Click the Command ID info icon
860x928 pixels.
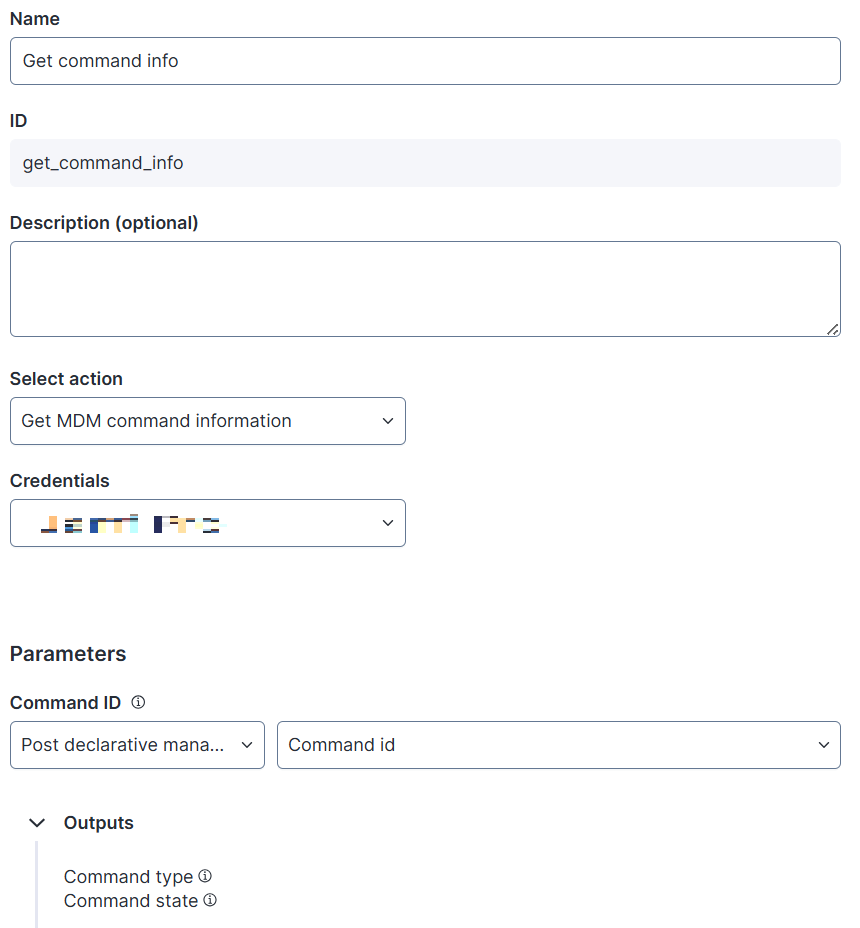tap(138, 702)
